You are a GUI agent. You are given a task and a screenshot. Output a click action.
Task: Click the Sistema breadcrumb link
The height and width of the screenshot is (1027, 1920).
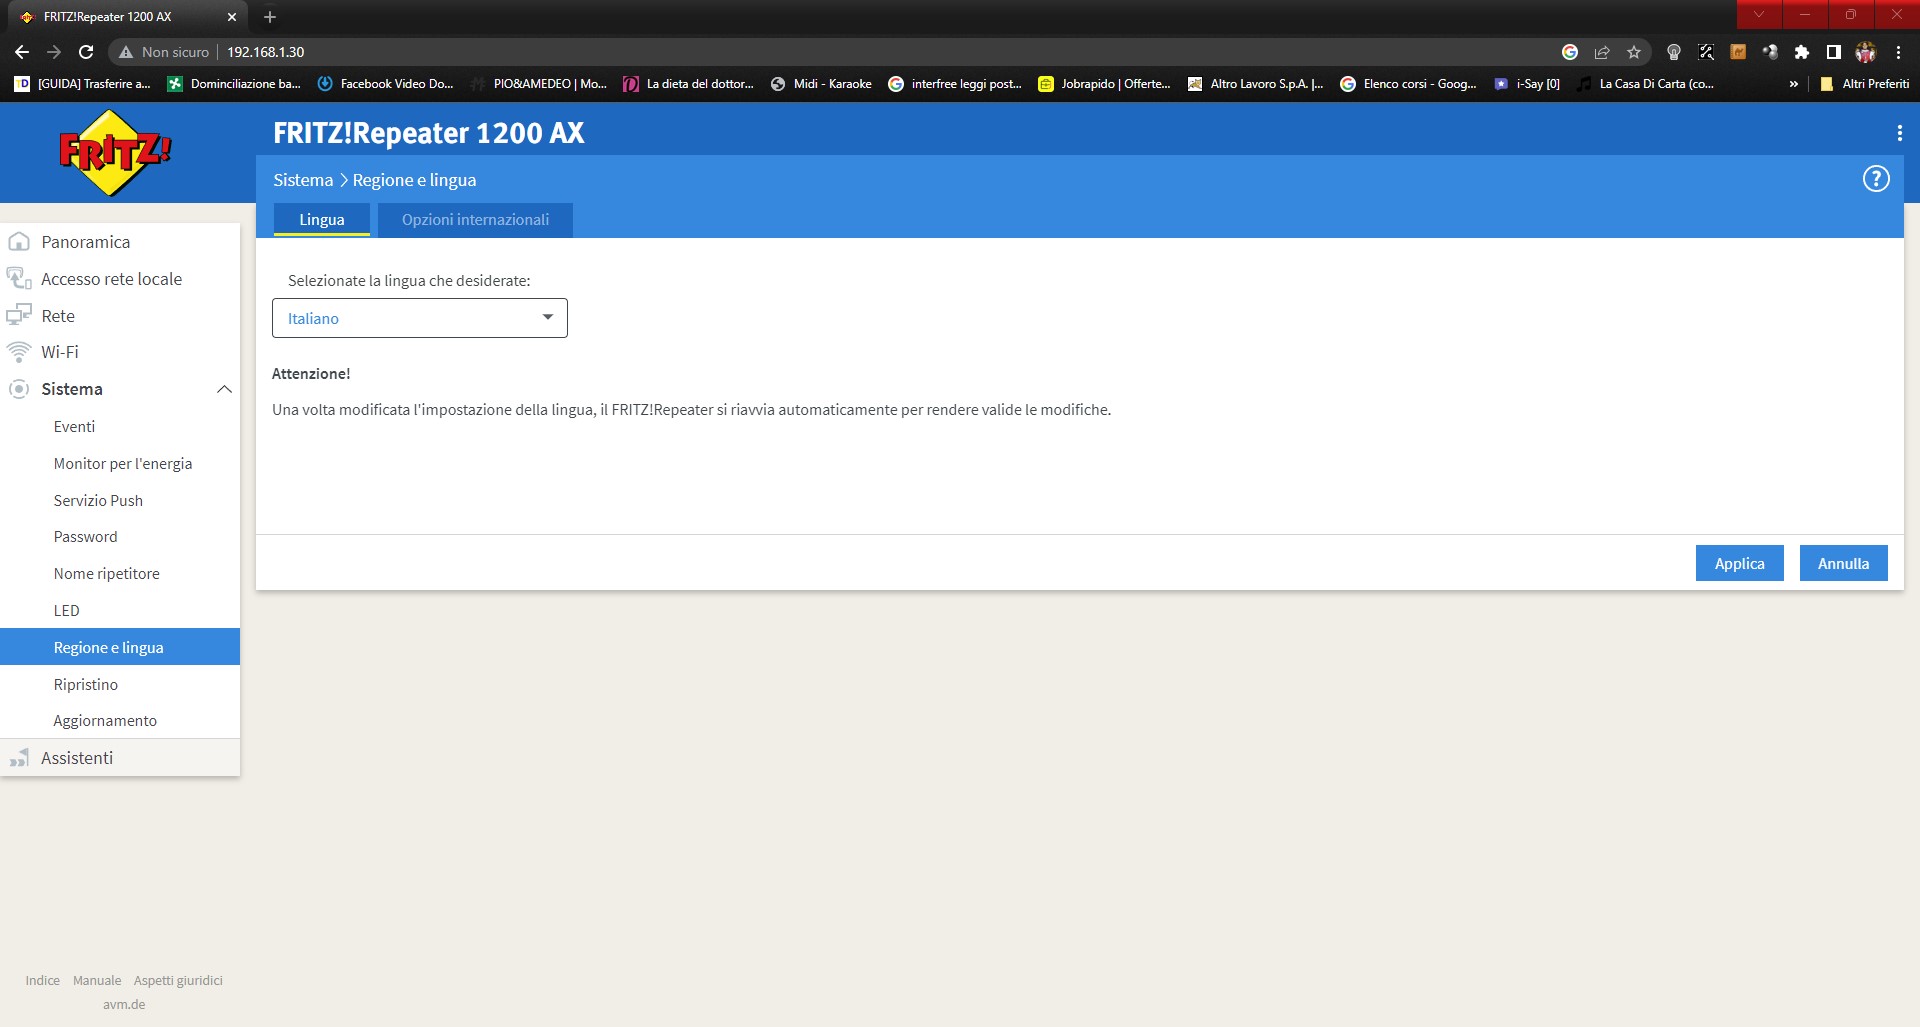pos(303,180)
